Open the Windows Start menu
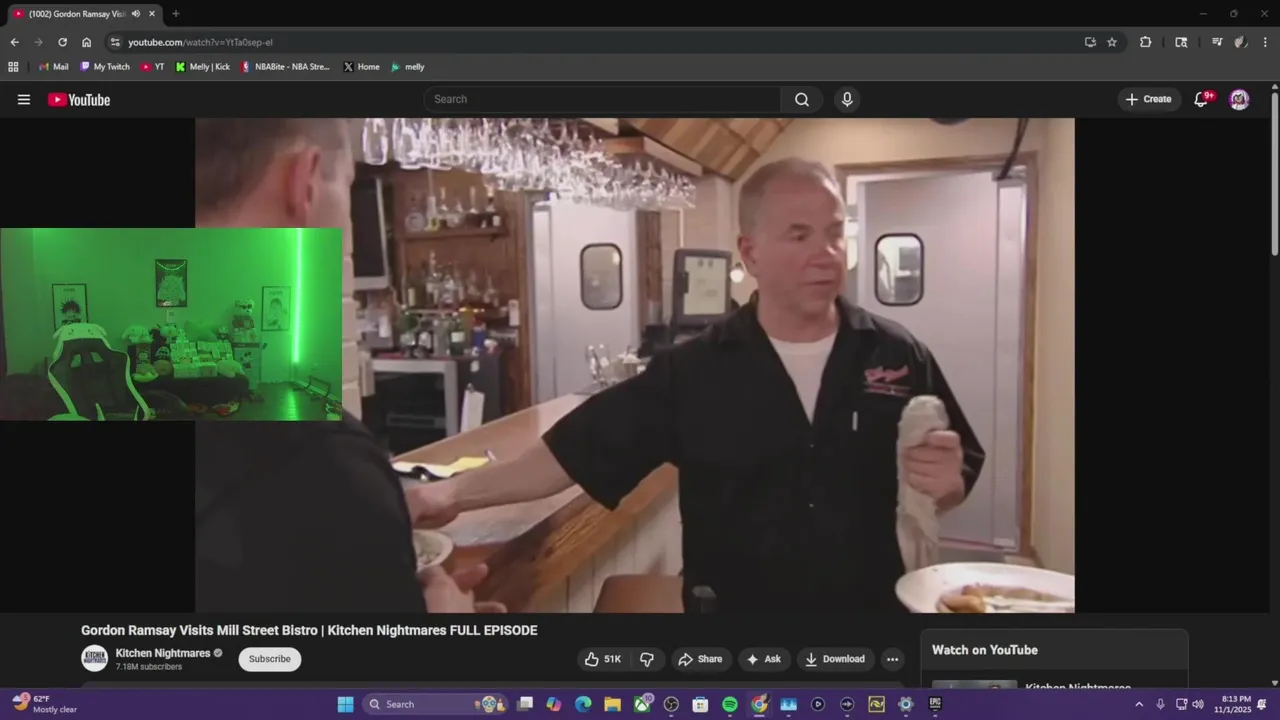 pyautogui.click(x=345, y=704)
